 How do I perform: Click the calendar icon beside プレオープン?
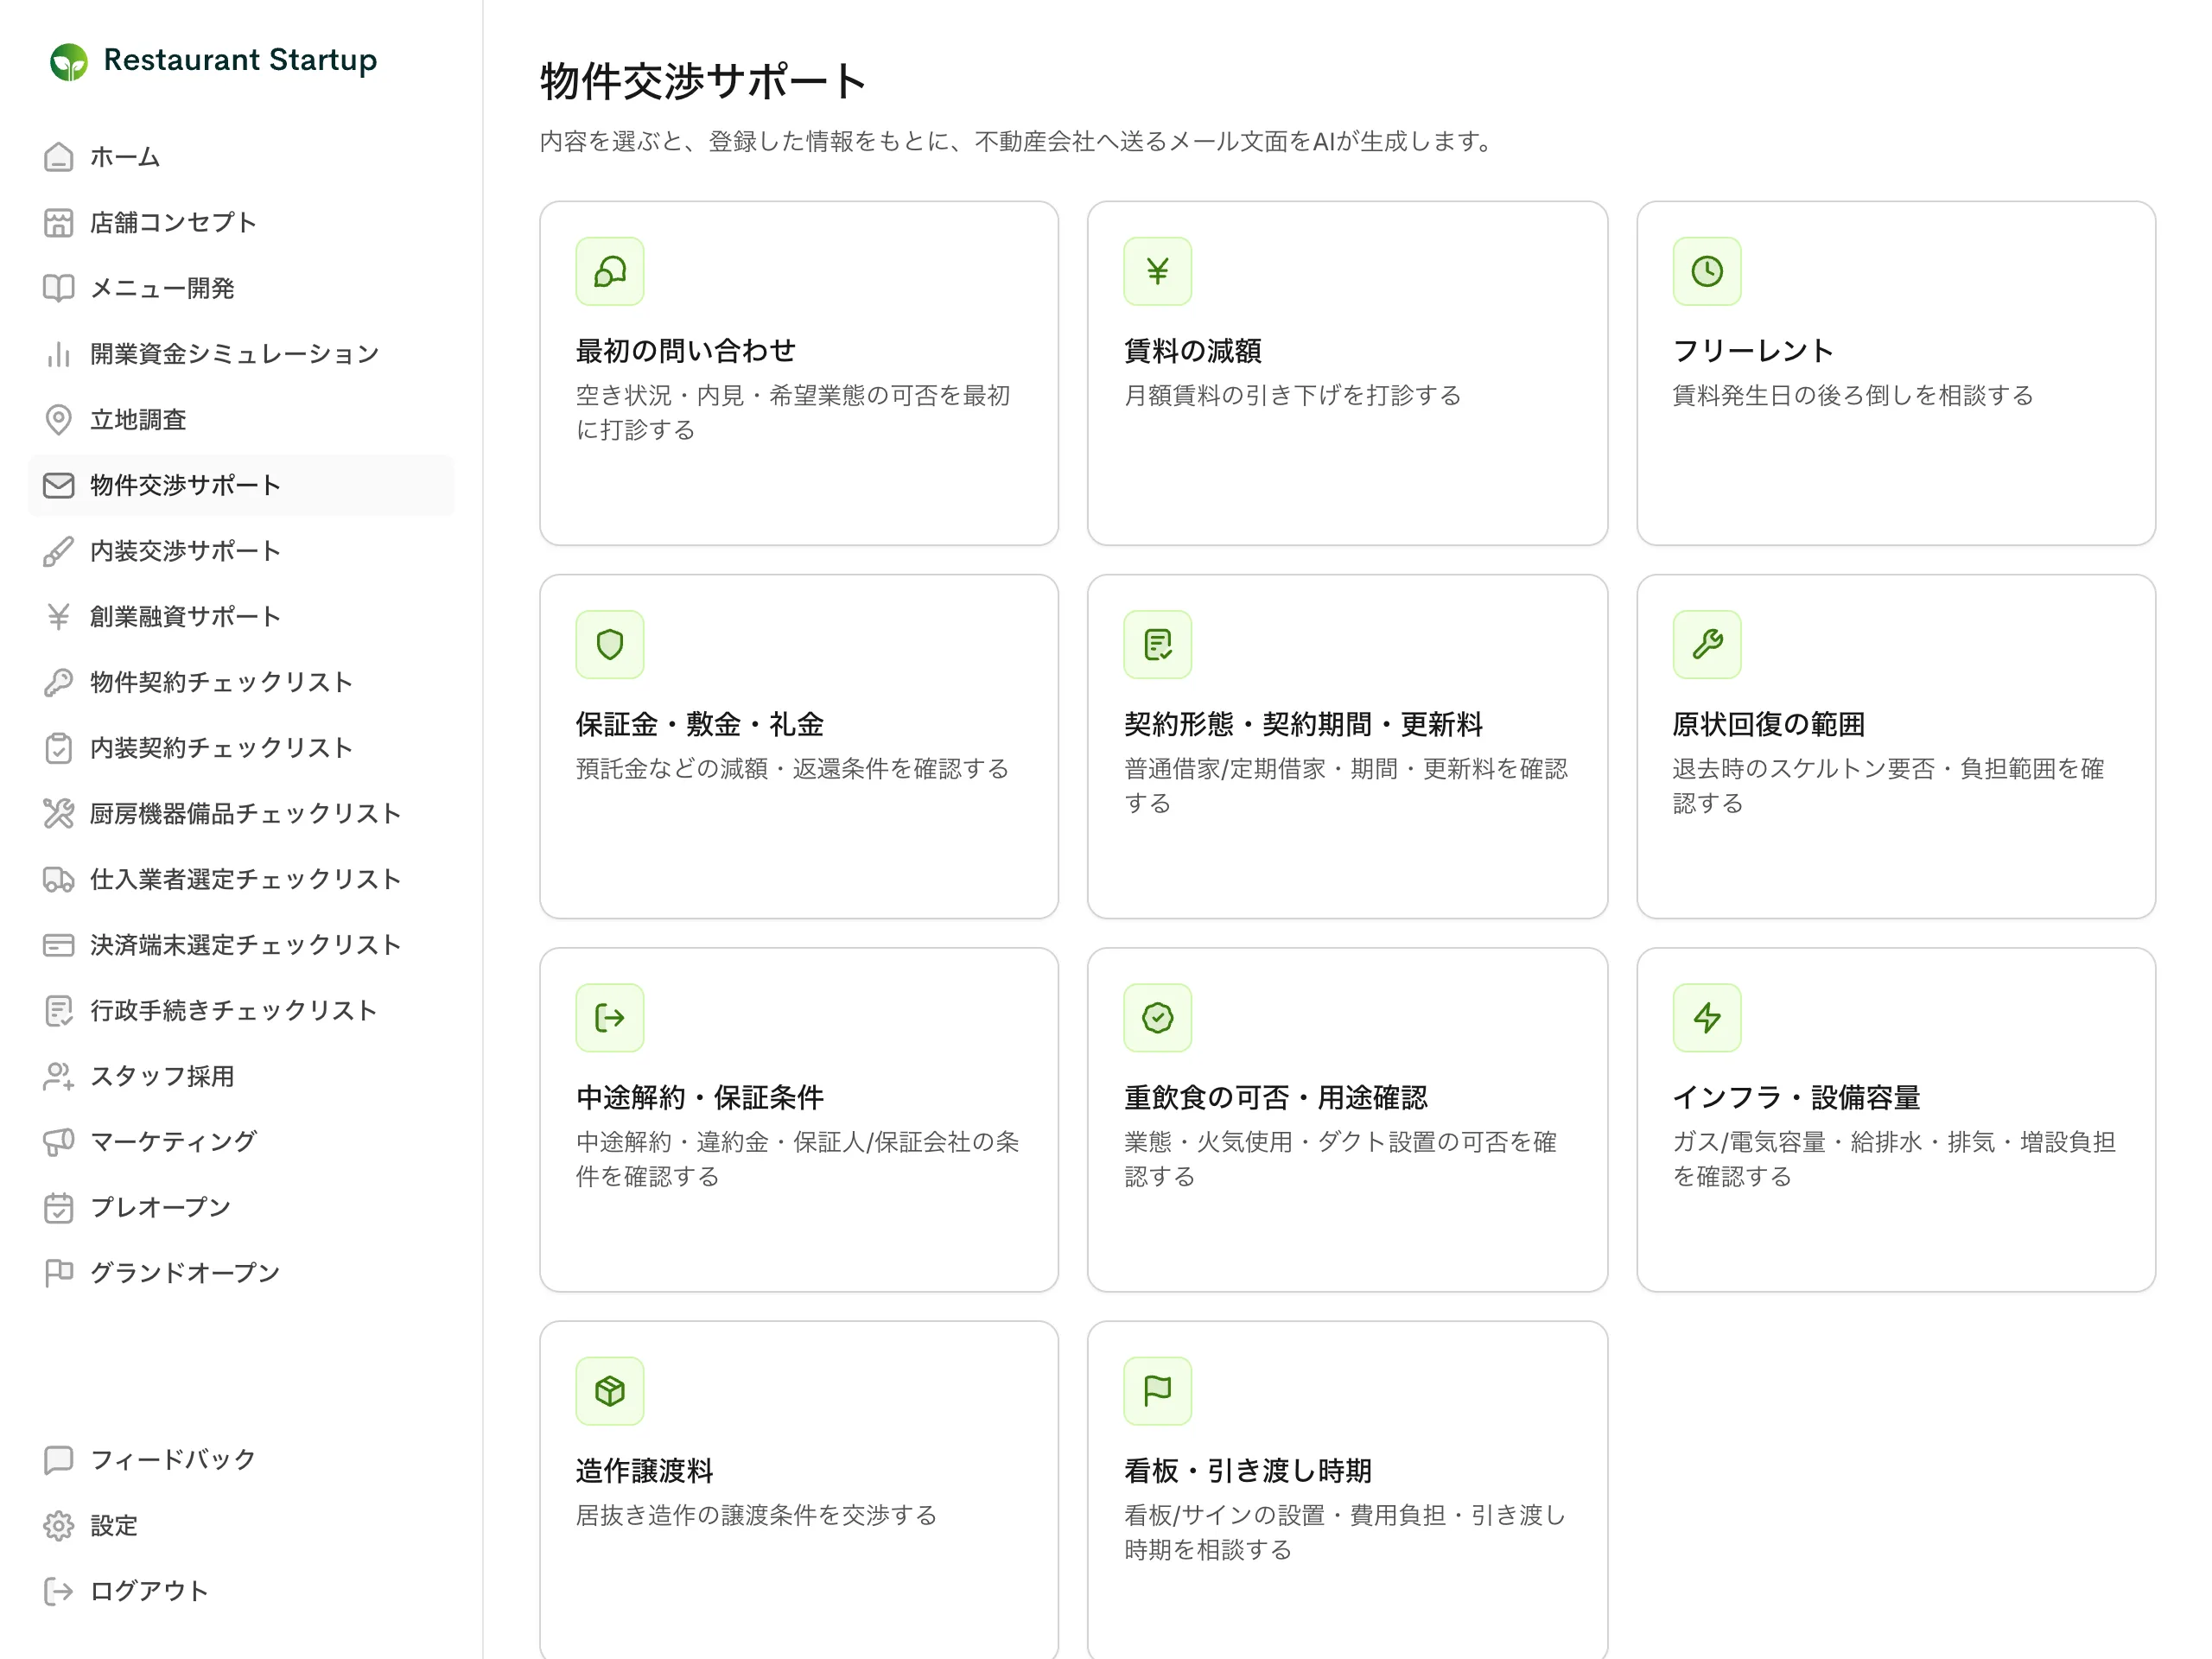click(x=58, y=1208)
